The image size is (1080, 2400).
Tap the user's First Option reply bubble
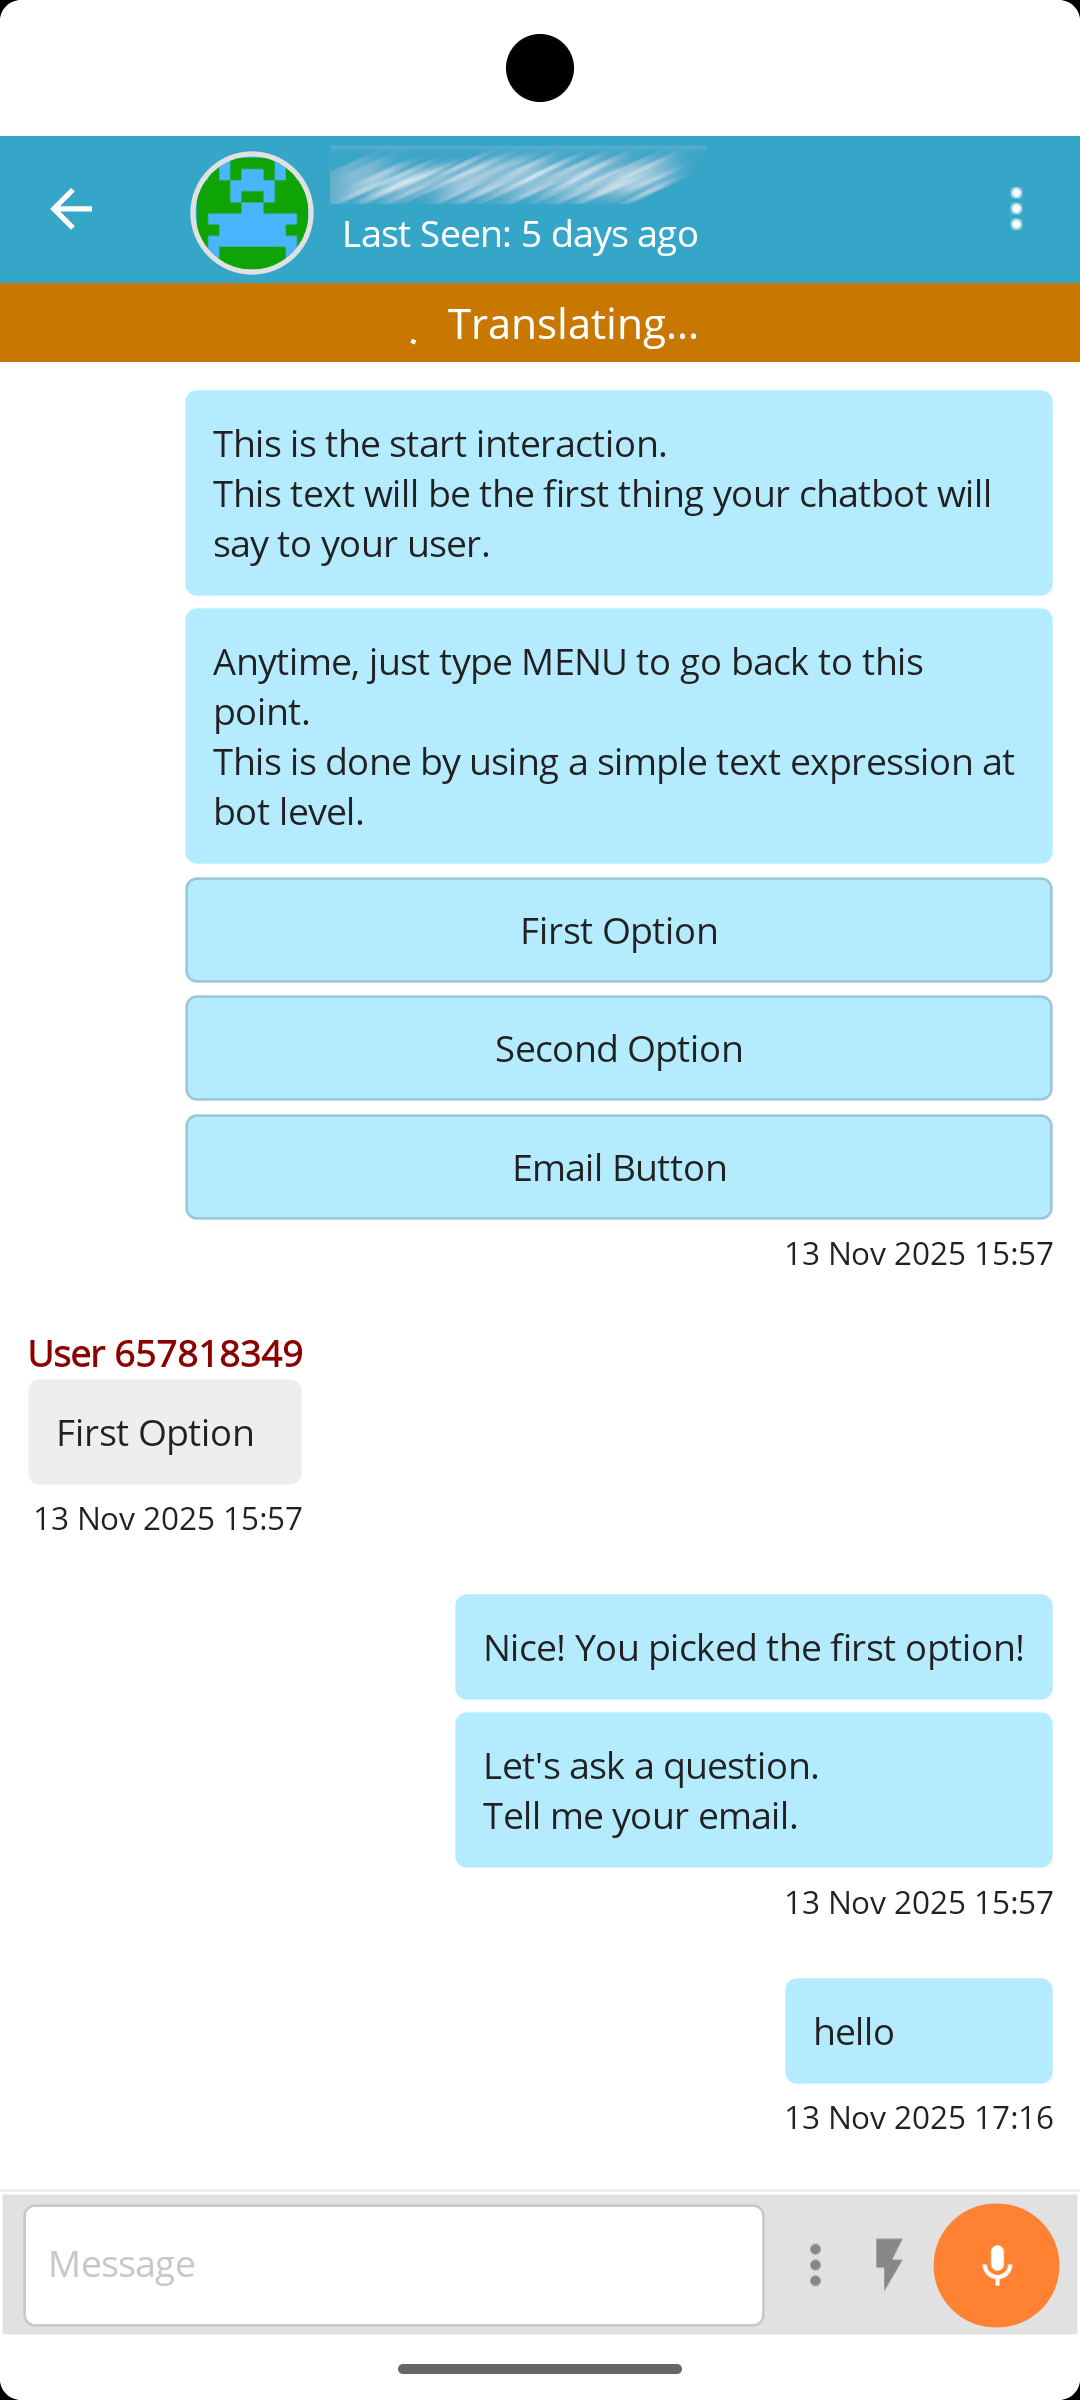point(165,1432)
